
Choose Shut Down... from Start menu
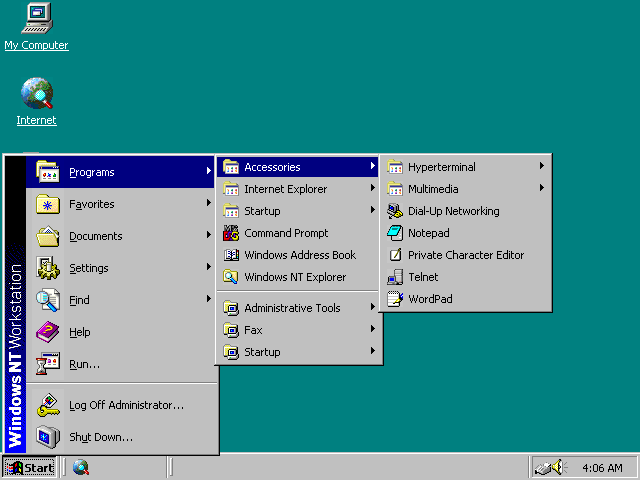click(120, 437)
